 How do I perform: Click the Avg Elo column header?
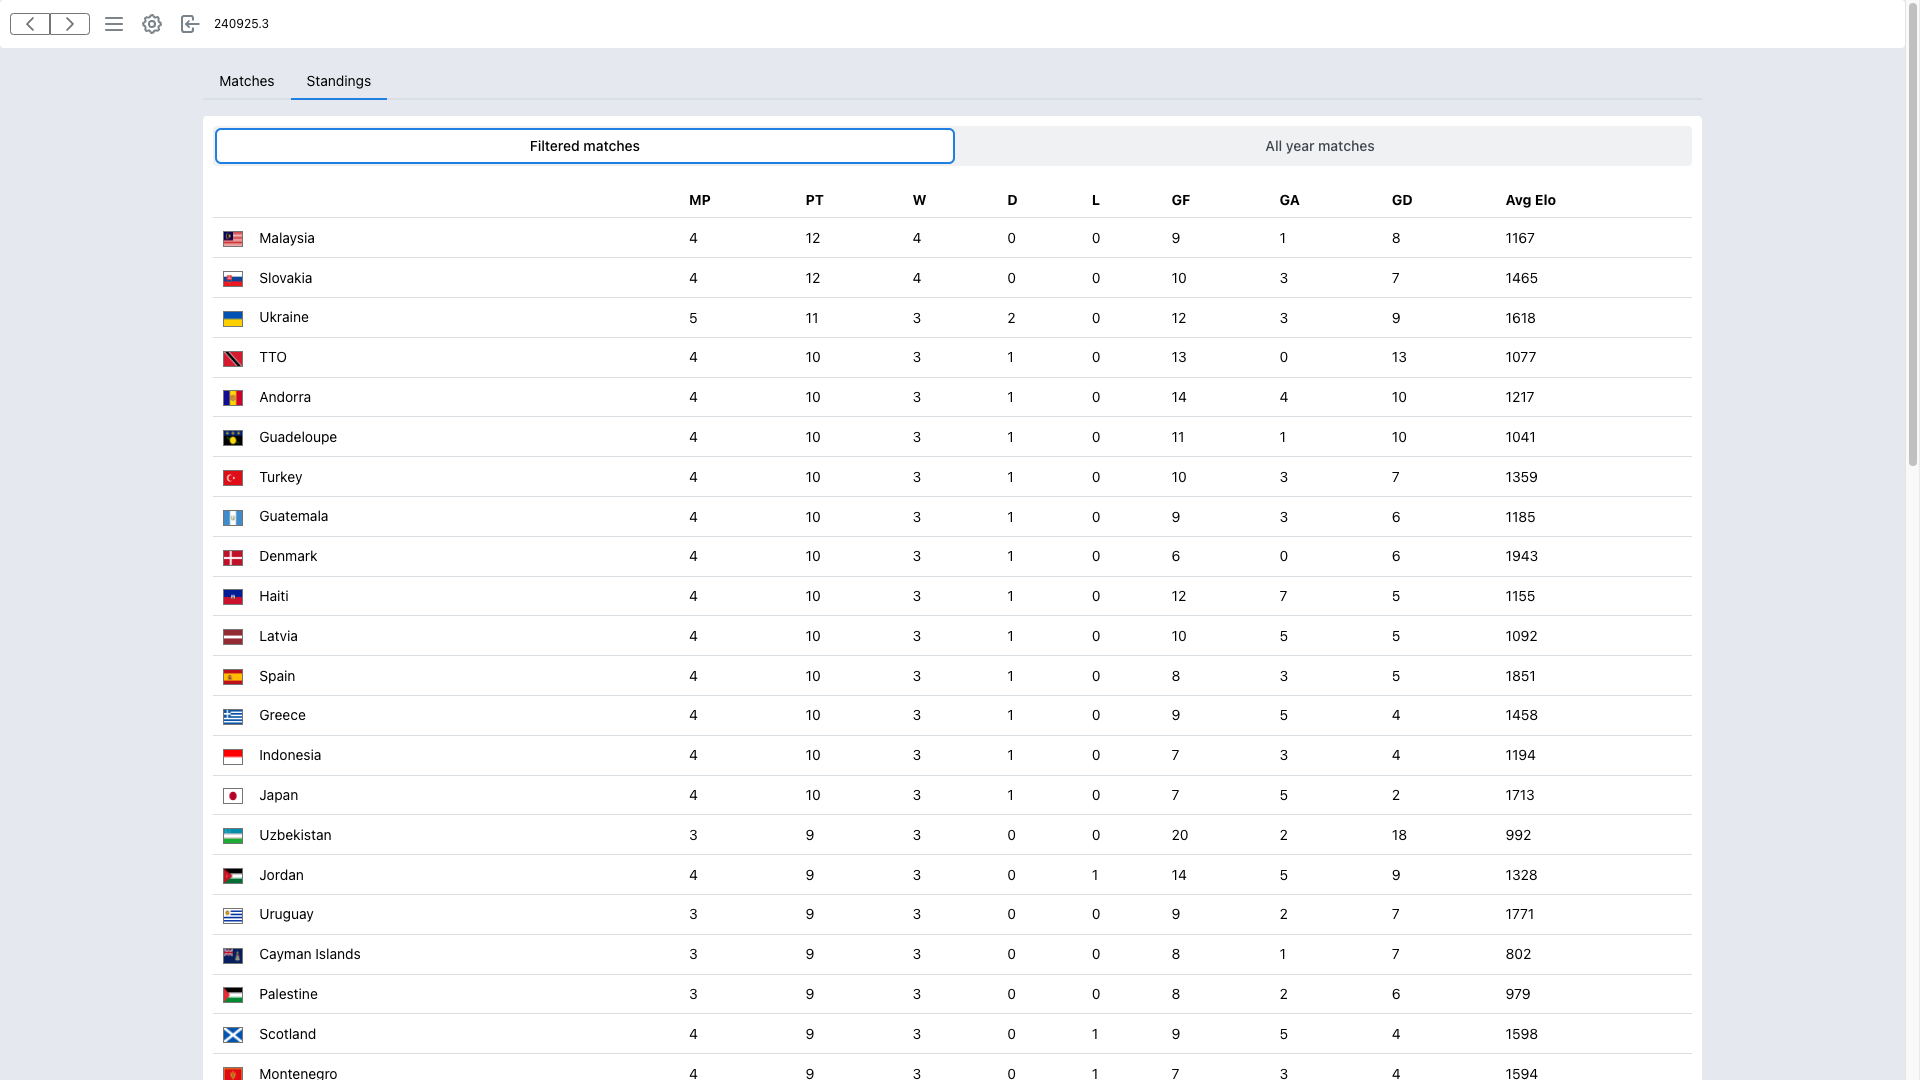point(1531,200)
